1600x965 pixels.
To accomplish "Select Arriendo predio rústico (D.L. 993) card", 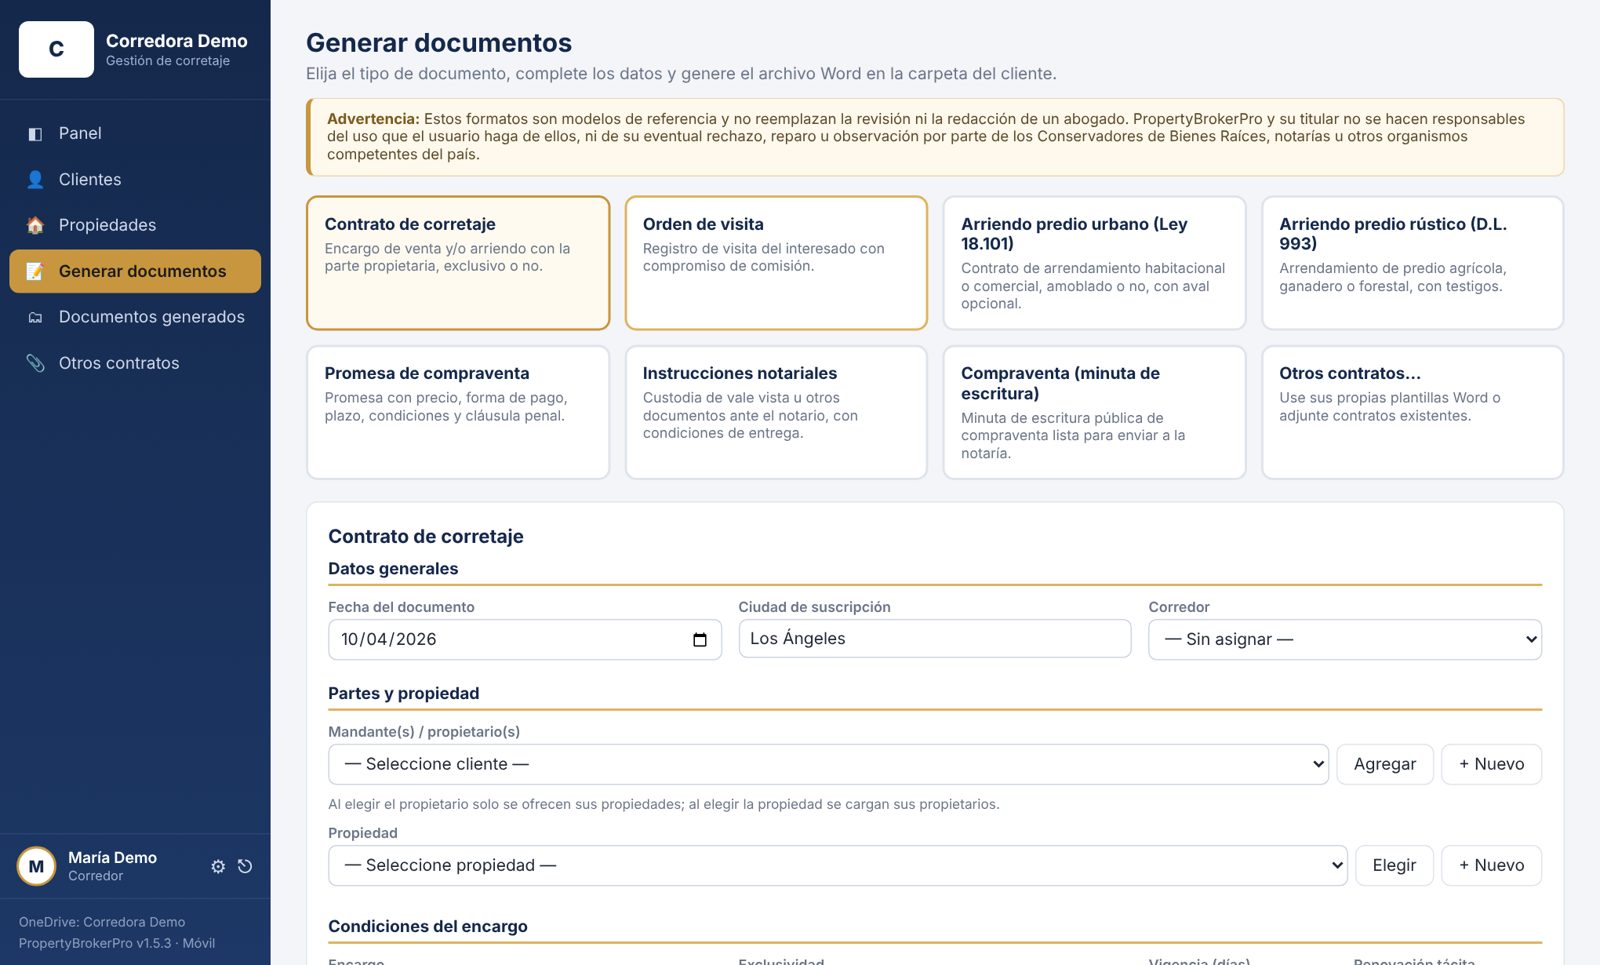I will click(1412, 263).
